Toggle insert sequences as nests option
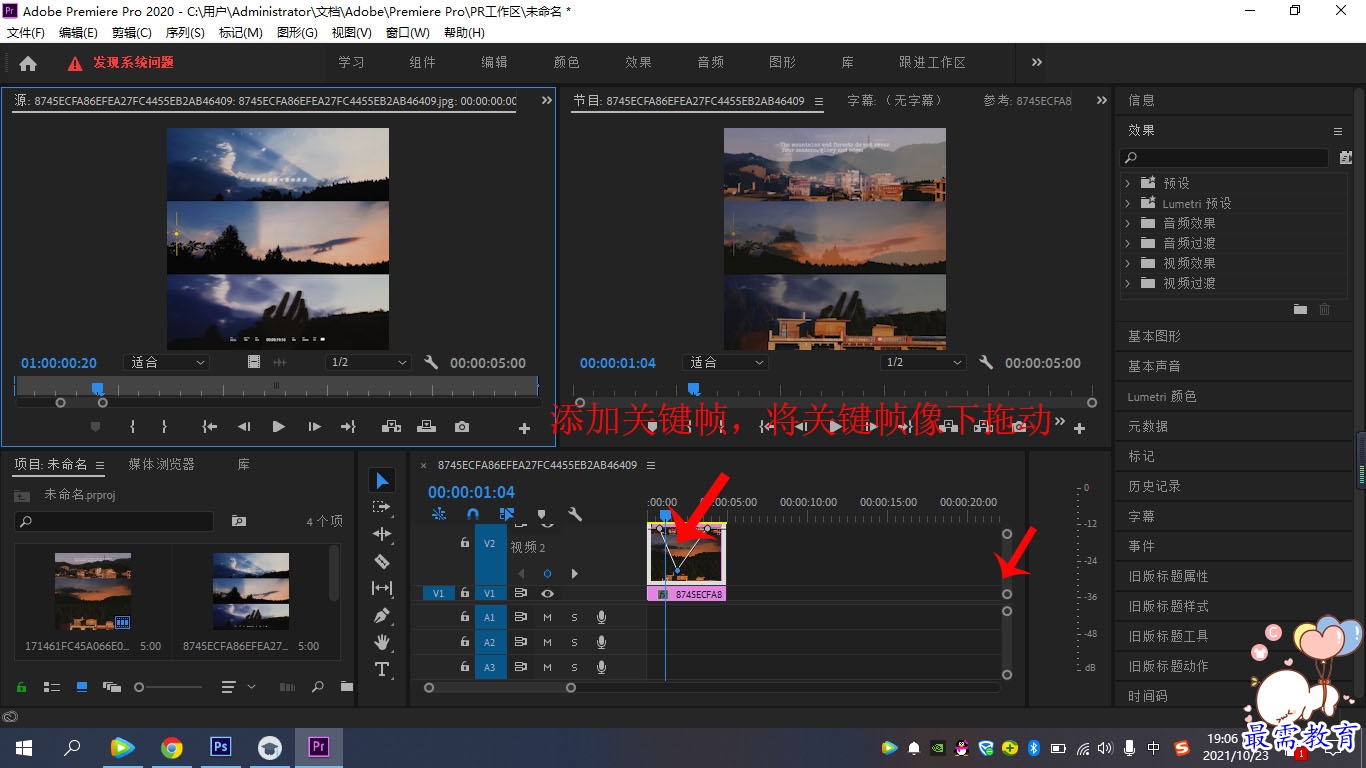 439,514
